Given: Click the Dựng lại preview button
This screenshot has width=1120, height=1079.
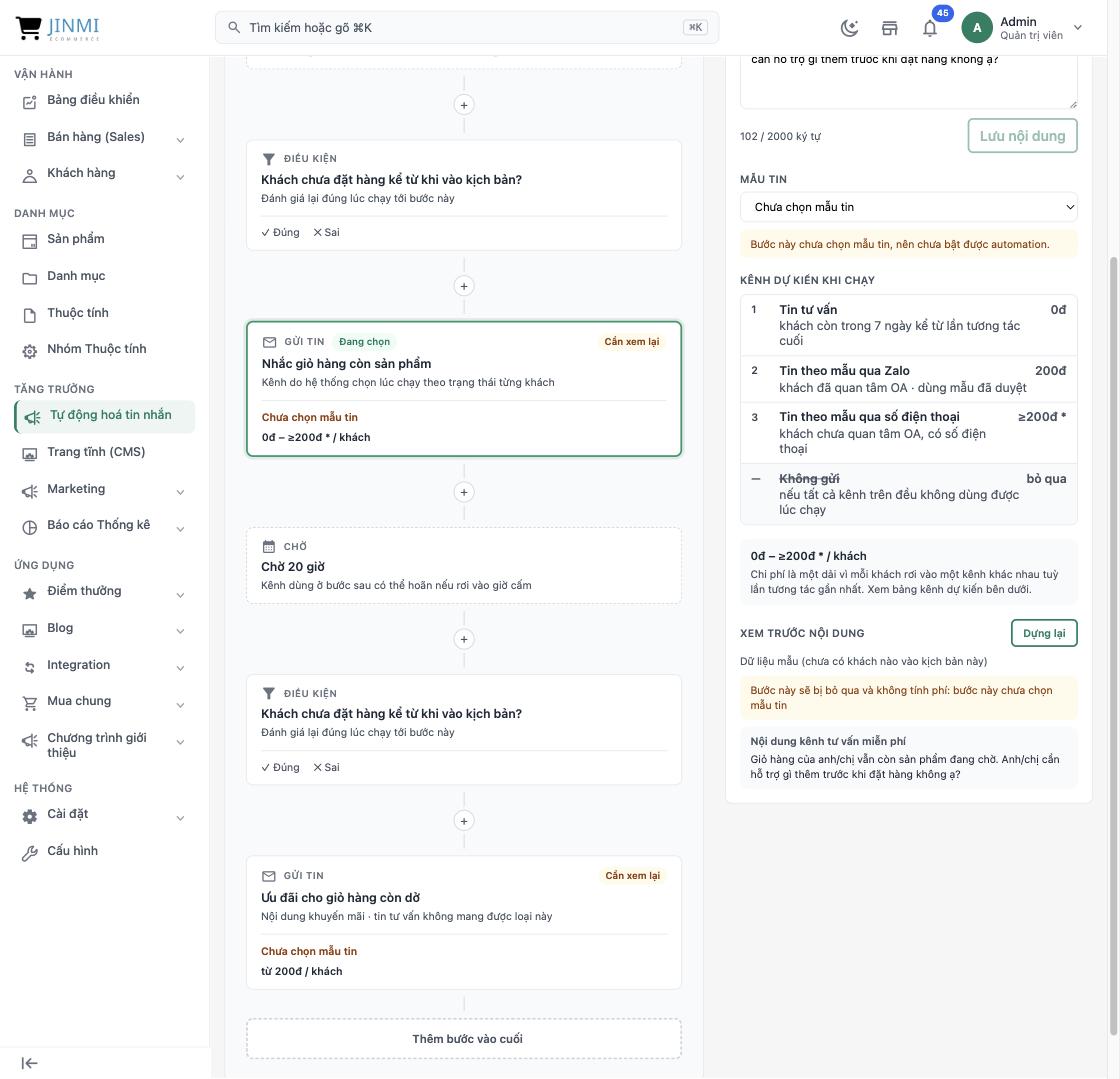Looking at the screenshot, I should pyautogui.click(x=1044, y=633).
